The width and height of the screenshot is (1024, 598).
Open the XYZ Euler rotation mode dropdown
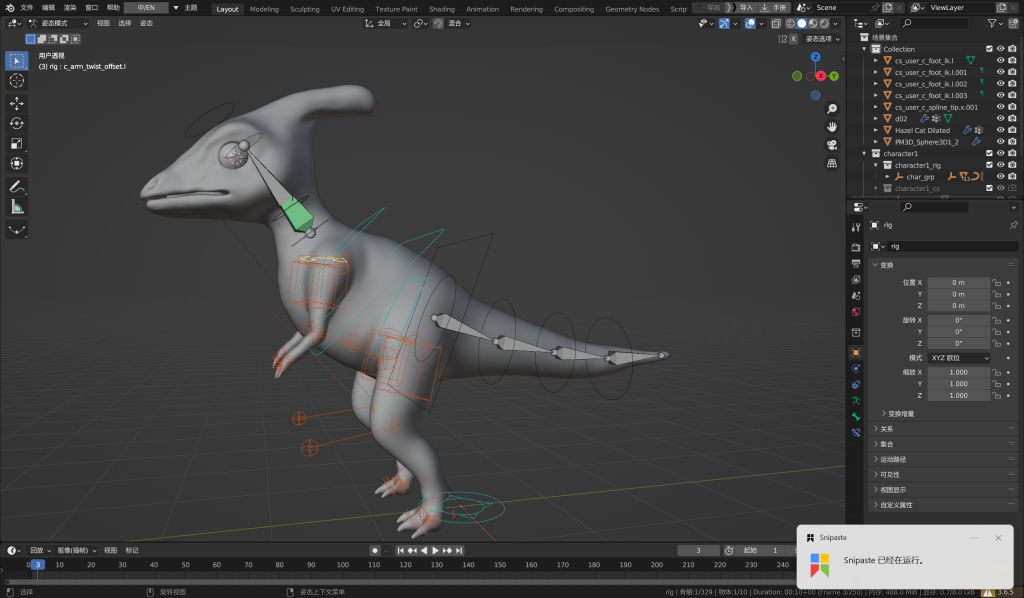958,357
